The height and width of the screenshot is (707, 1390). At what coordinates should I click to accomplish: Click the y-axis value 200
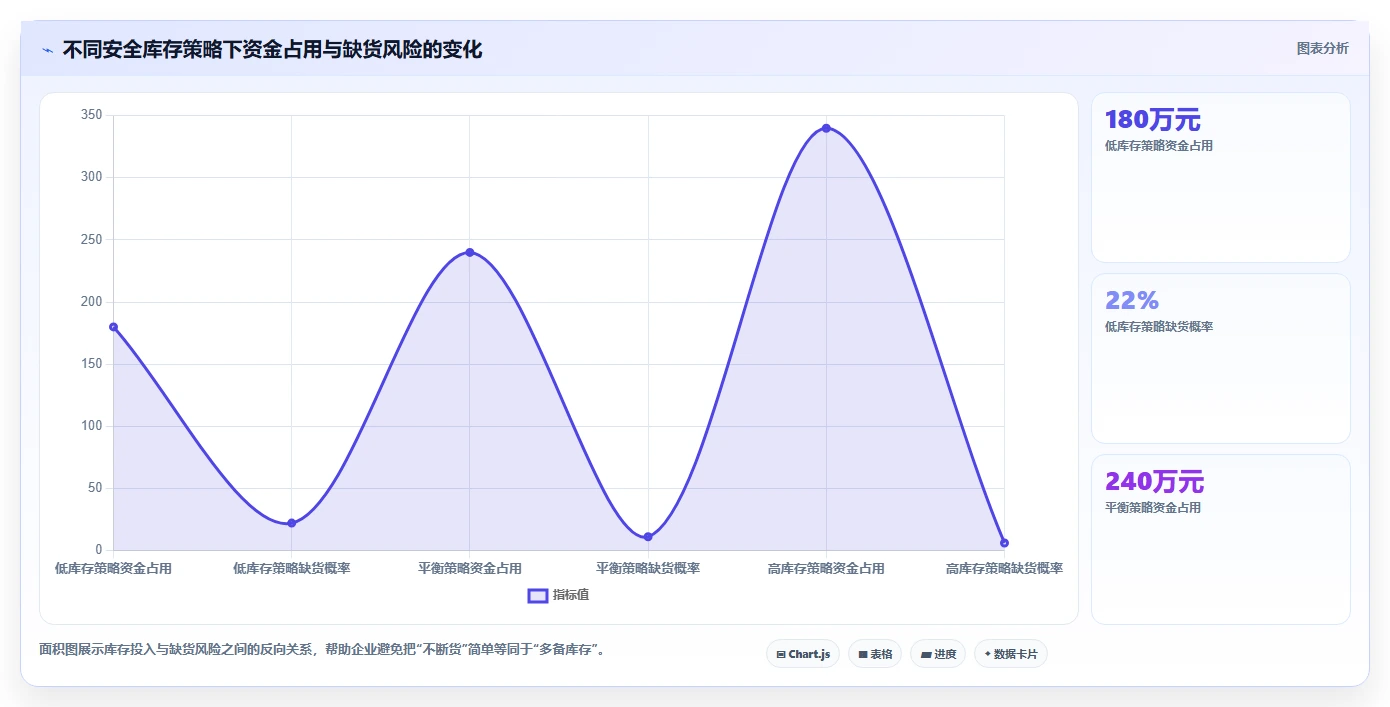tap(92, 302)
